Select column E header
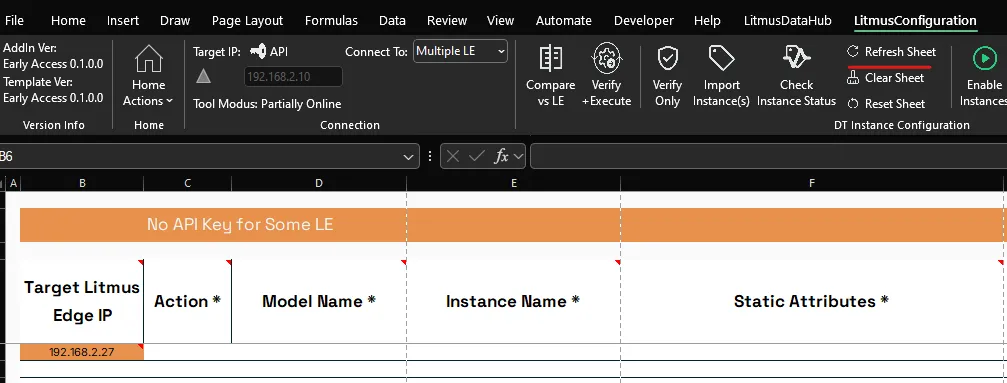 [514, 183]
